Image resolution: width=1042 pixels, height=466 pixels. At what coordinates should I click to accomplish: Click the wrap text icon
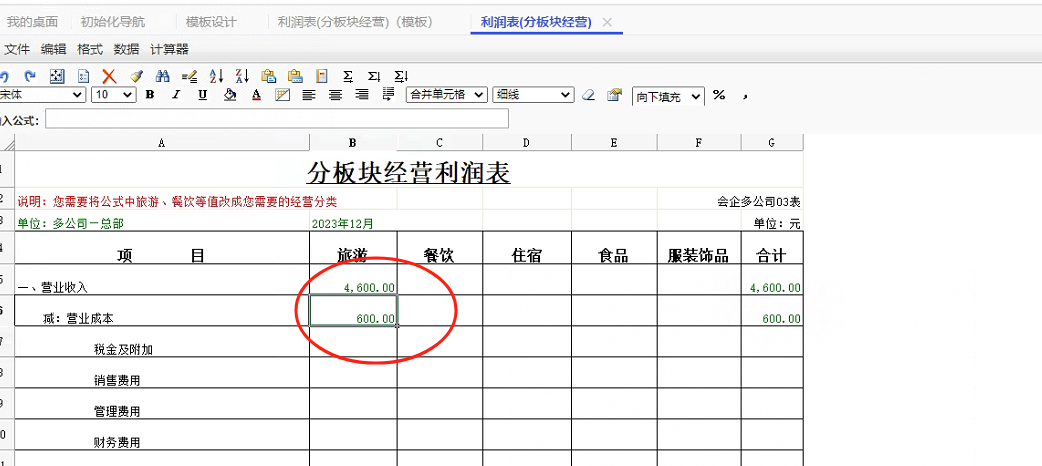coord(389,95)
